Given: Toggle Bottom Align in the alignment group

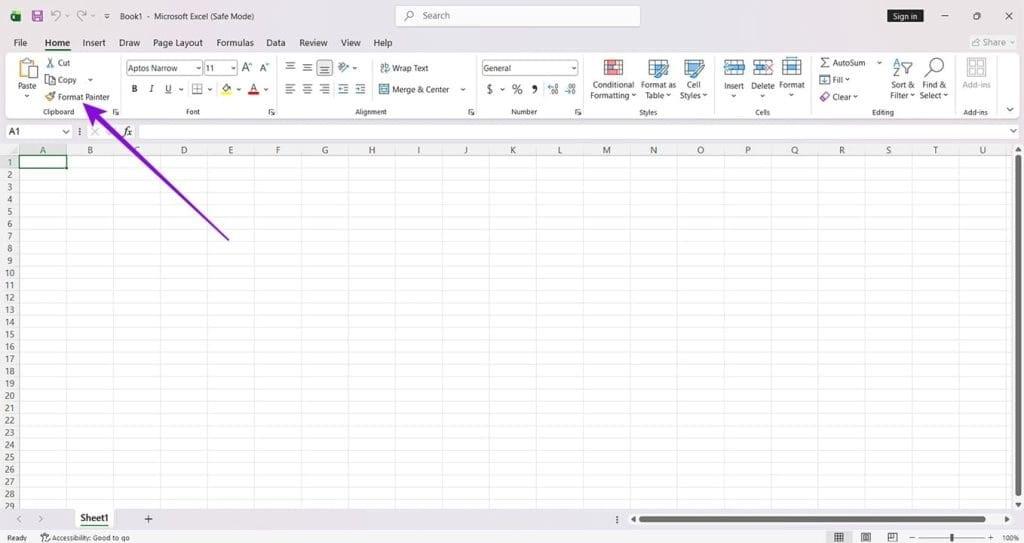Looking at the screenshot, I should [x=325, y=67].
